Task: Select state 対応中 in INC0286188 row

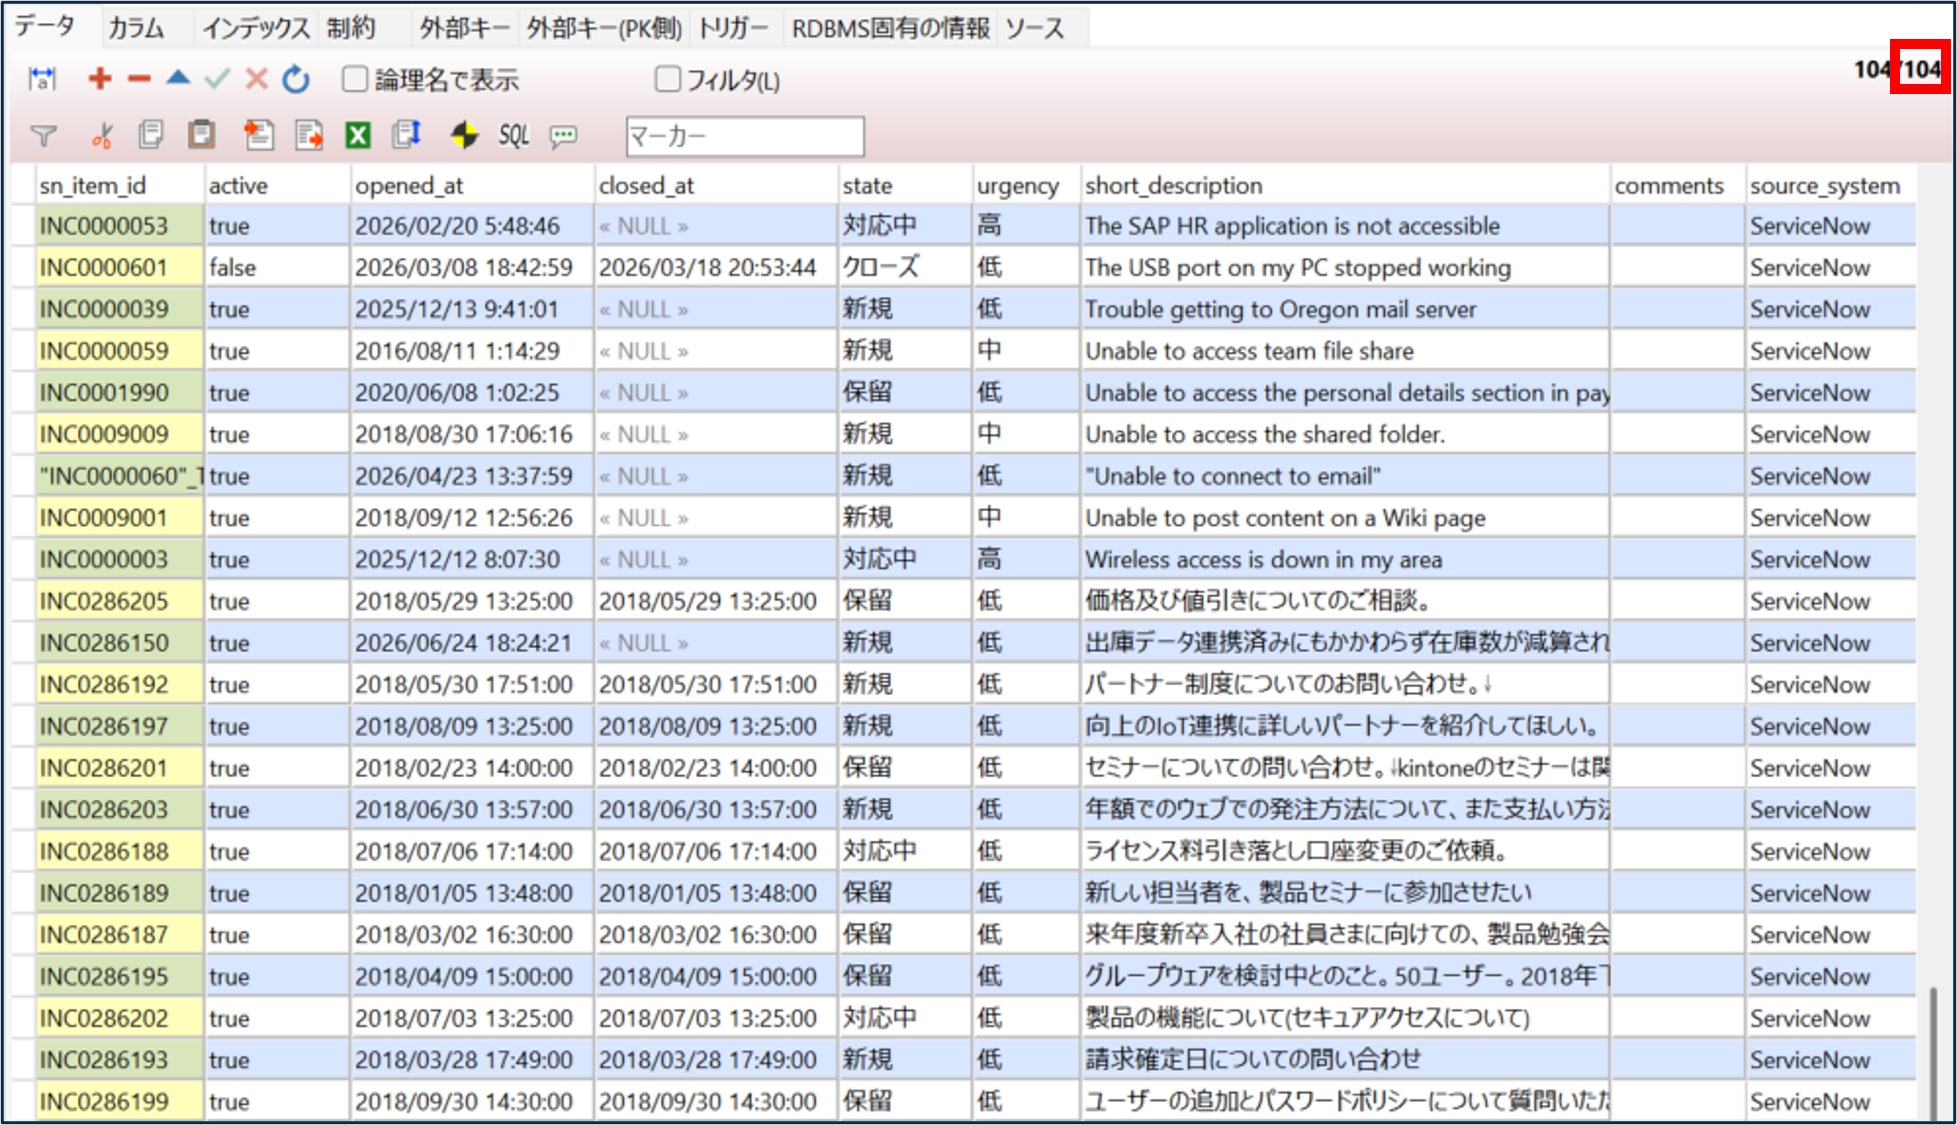Action: [905, 851]
